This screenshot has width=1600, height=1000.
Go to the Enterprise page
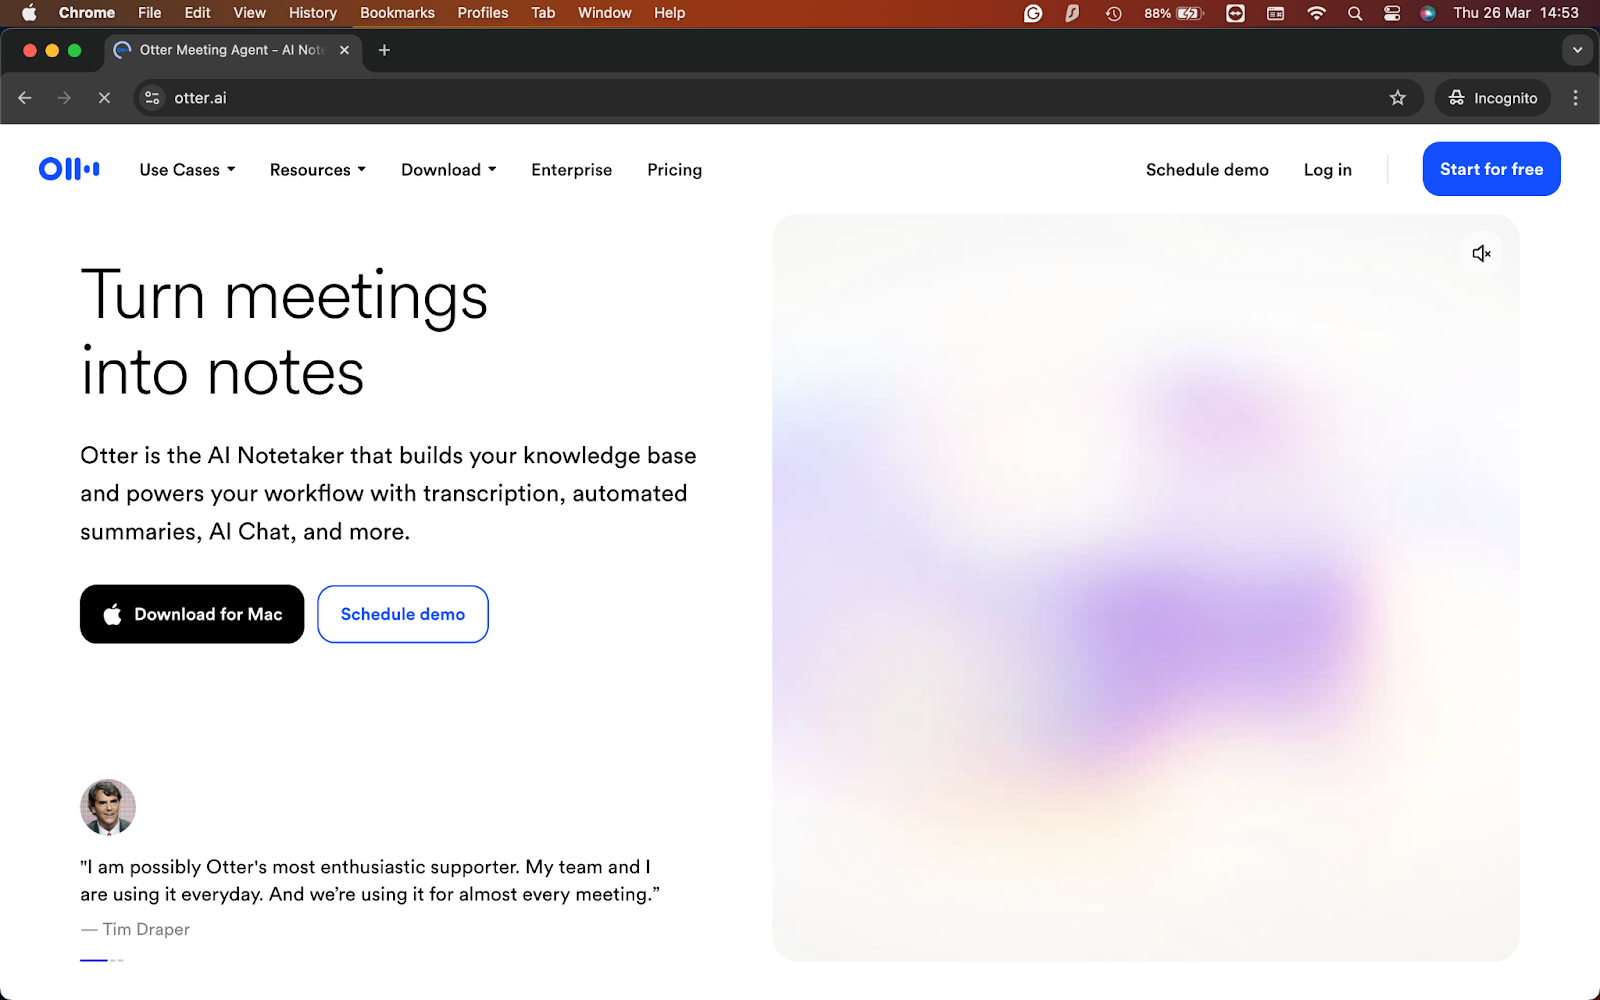pyautogui.click(x=571, y=170)
